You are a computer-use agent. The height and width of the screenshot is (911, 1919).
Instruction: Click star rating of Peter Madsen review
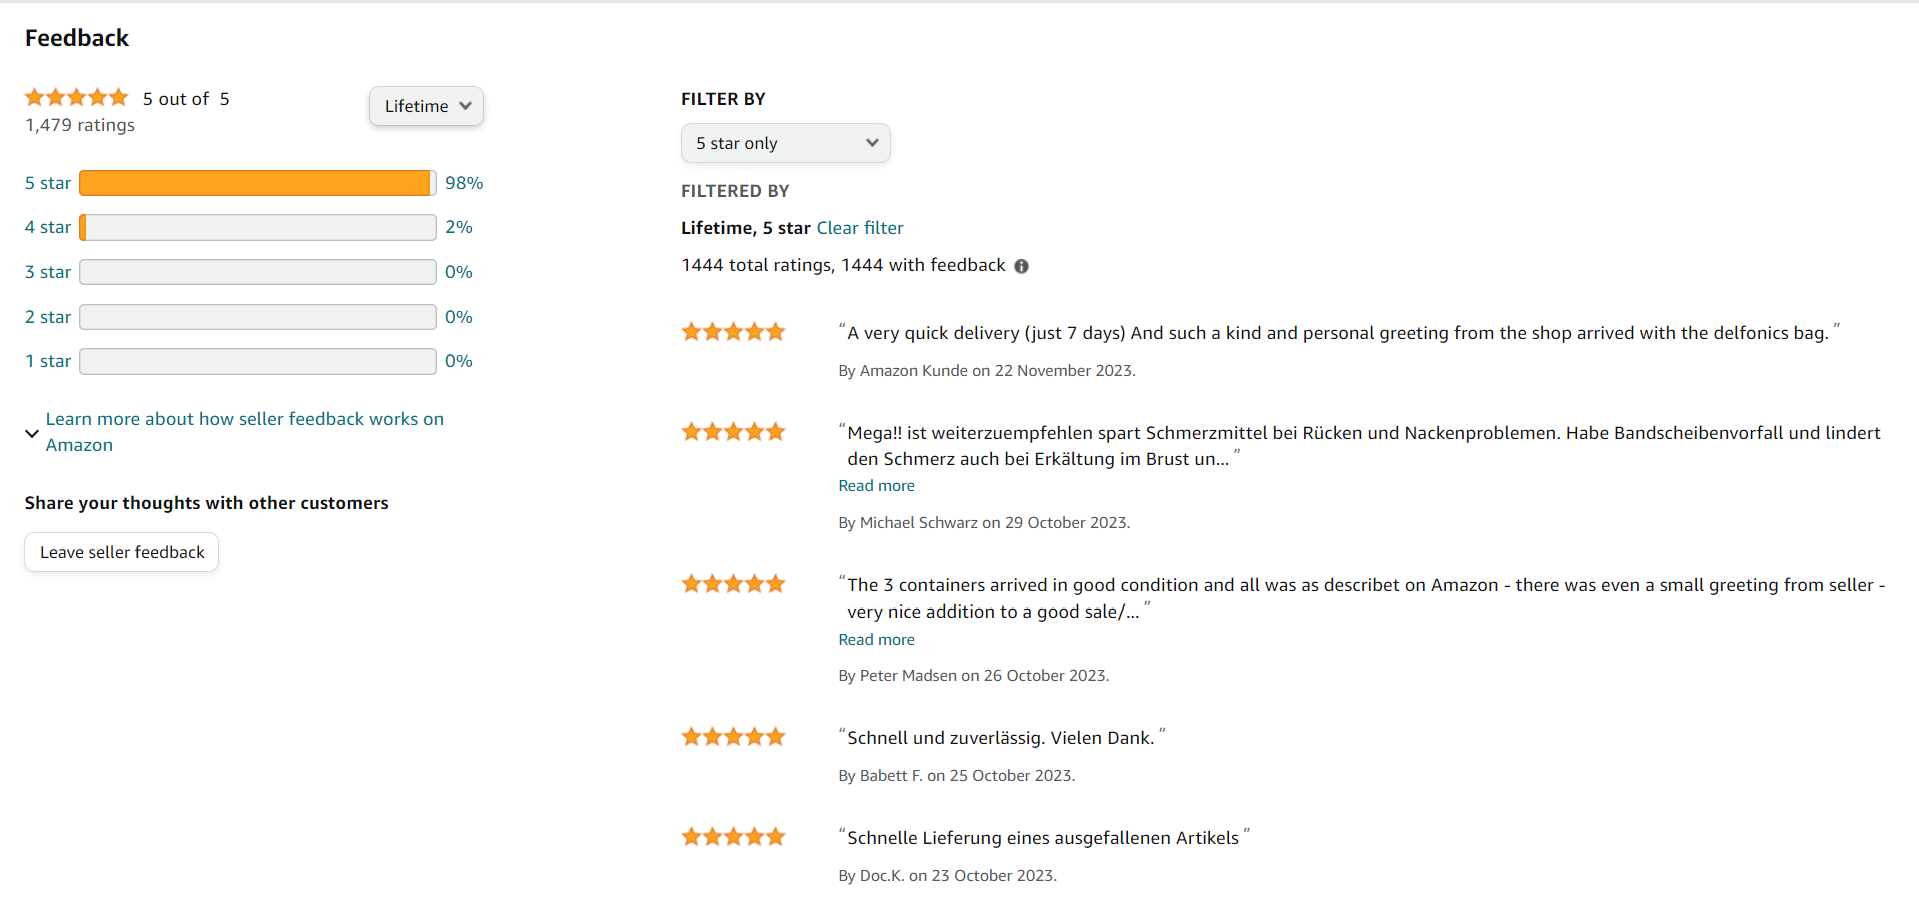(x=733, y=584)
